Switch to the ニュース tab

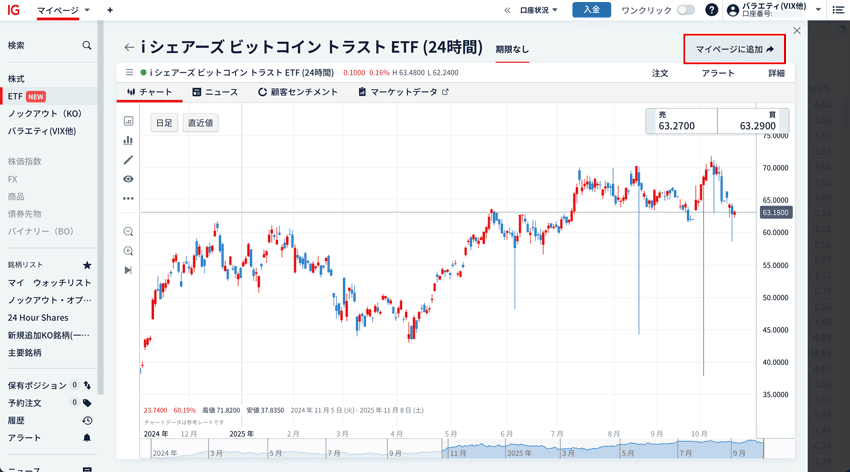215,92
